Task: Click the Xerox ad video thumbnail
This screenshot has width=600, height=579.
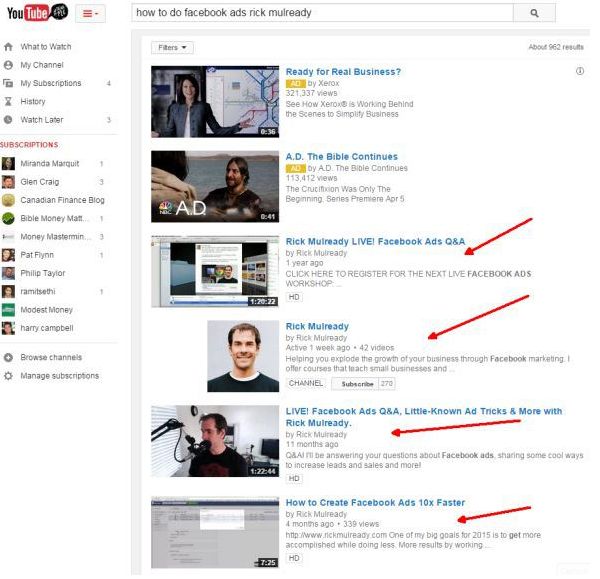Action: pyautogui.click(x=215, y=101)
